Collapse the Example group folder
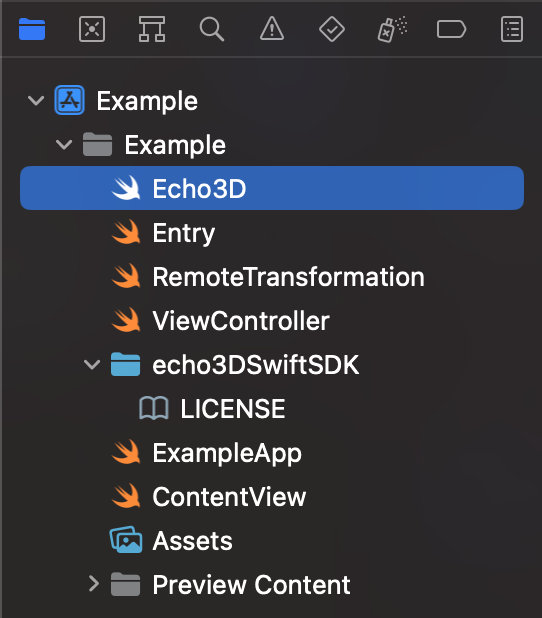The image size is (542, 618). [x=64, y=145]
